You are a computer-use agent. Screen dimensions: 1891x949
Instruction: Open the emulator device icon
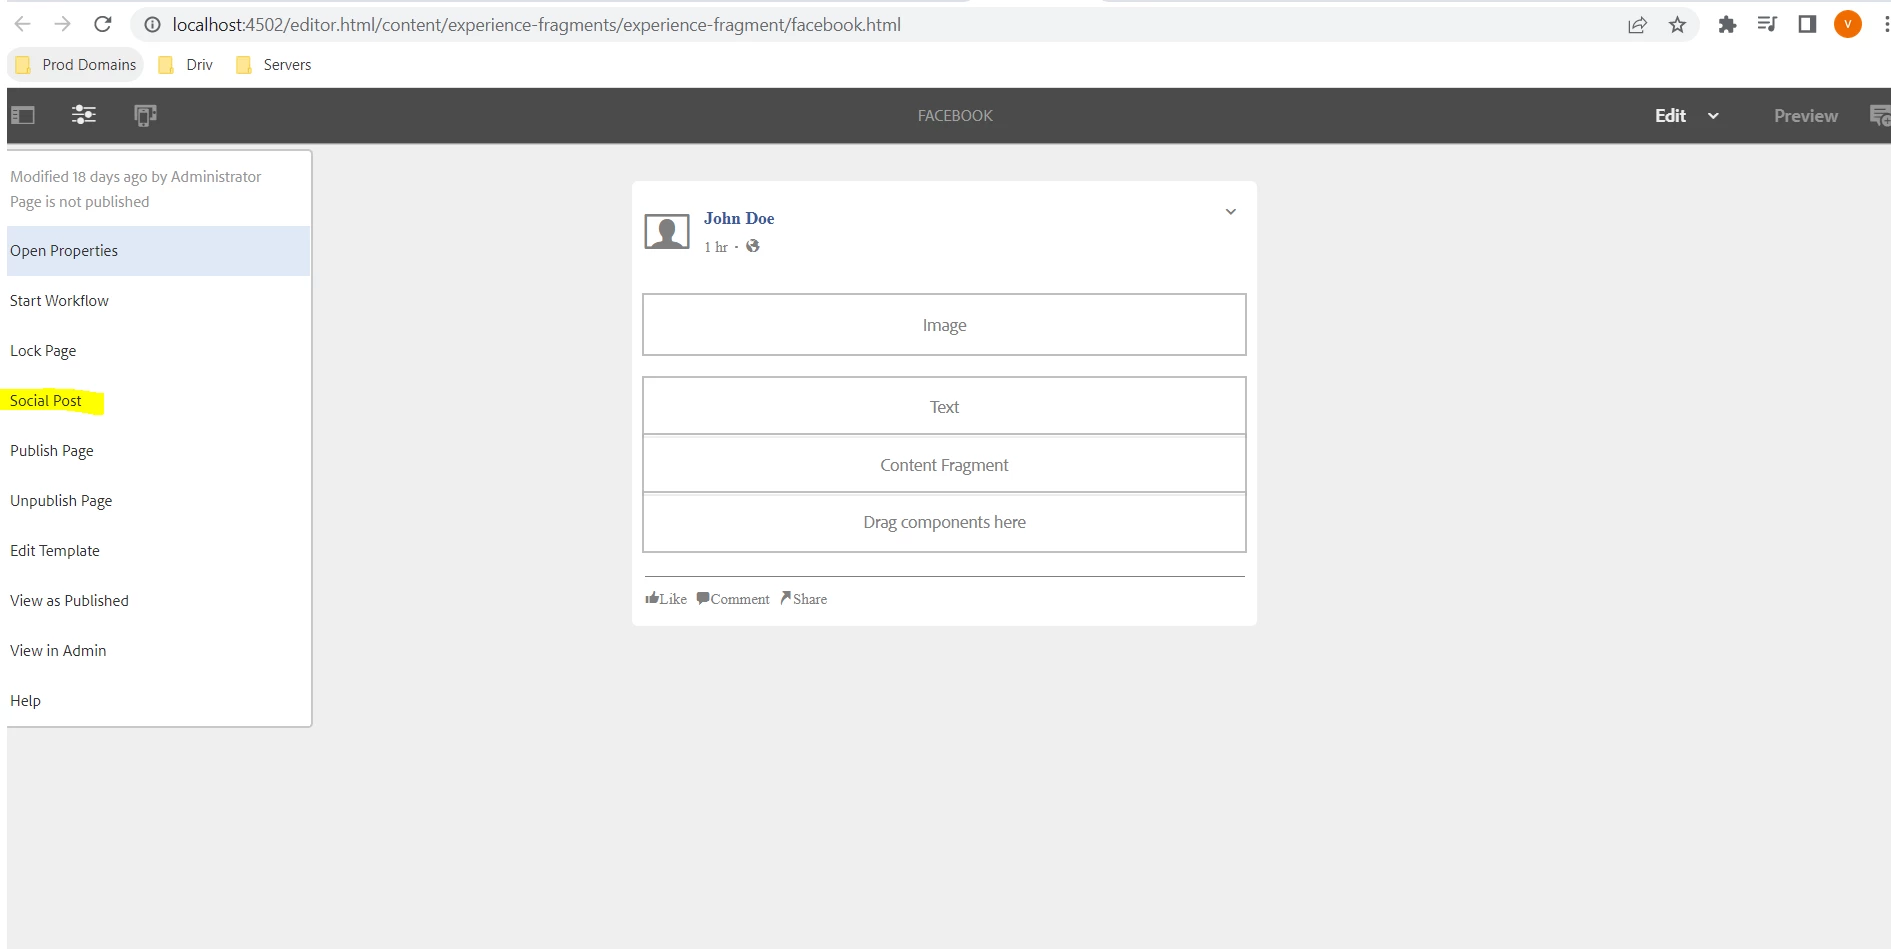(x=145, y=116)
